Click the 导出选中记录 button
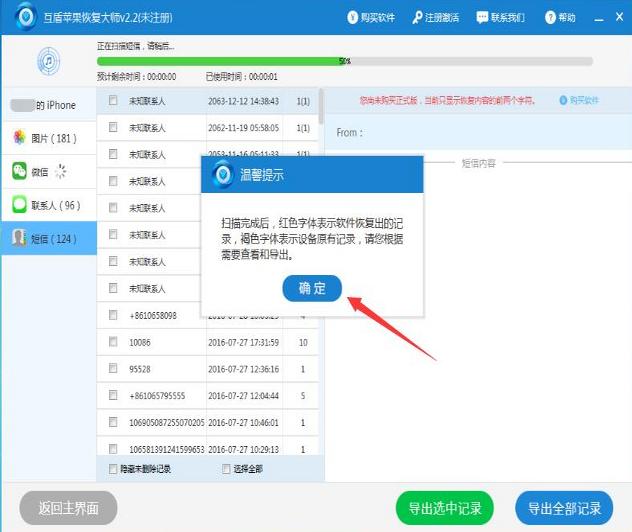Image resolution: width=632 pixels, height=532 pixels. (x=445, y=508)
